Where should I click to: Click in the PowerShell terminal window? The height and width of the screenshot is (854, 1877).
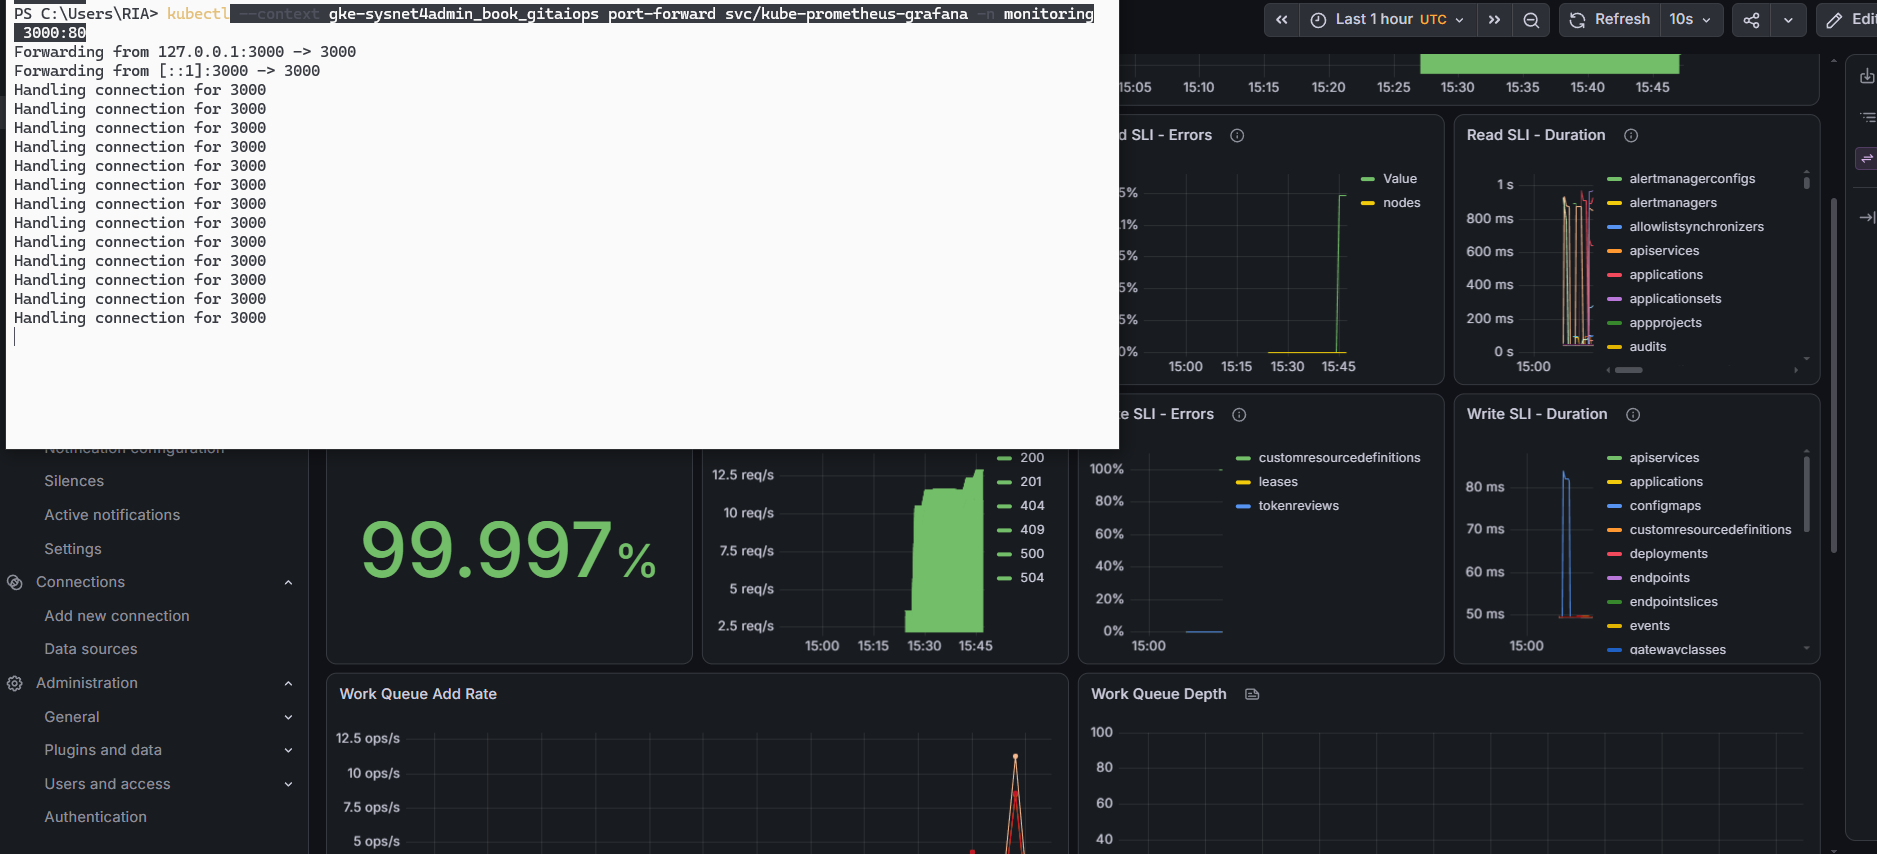[562, 224]
